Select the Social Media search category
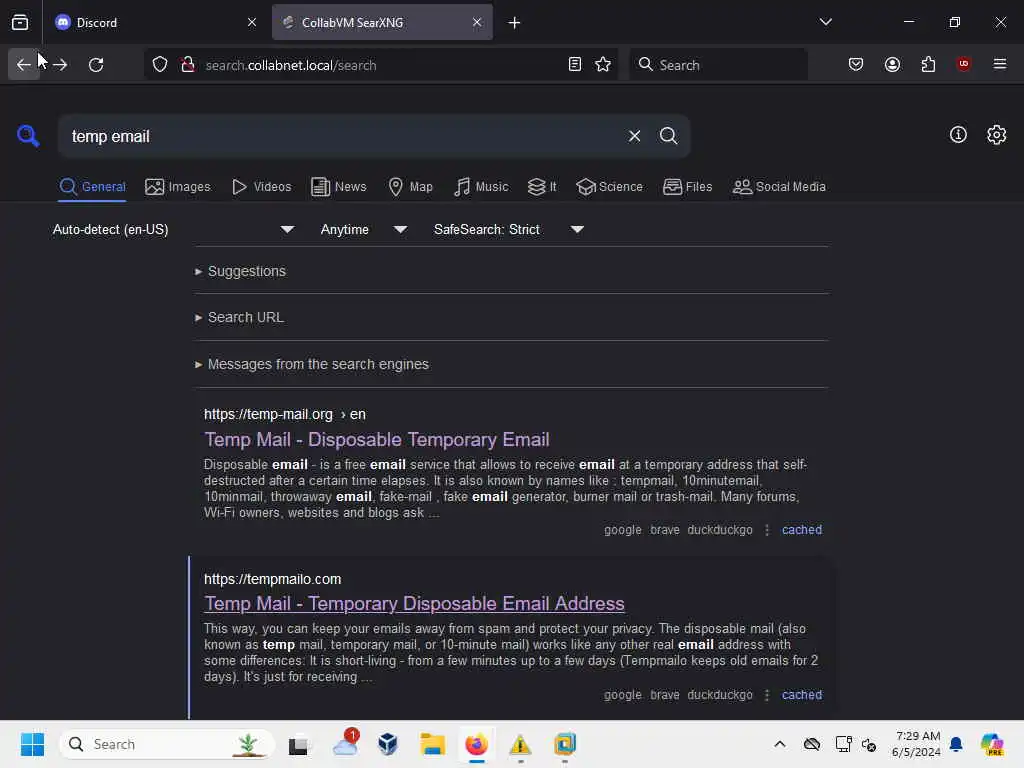The width and height of the screenshot is (1024, 768). [779, 187]
